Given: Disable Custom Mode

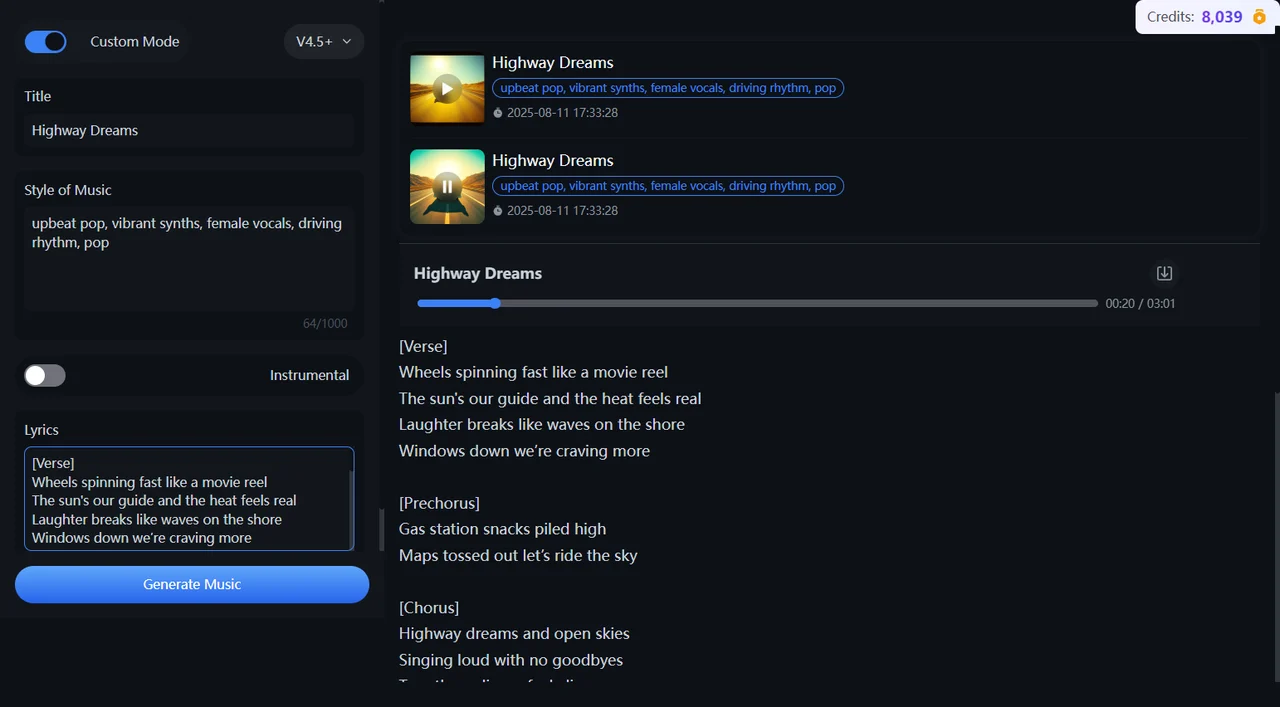Looking at the screenshot, I should [45, 41].
